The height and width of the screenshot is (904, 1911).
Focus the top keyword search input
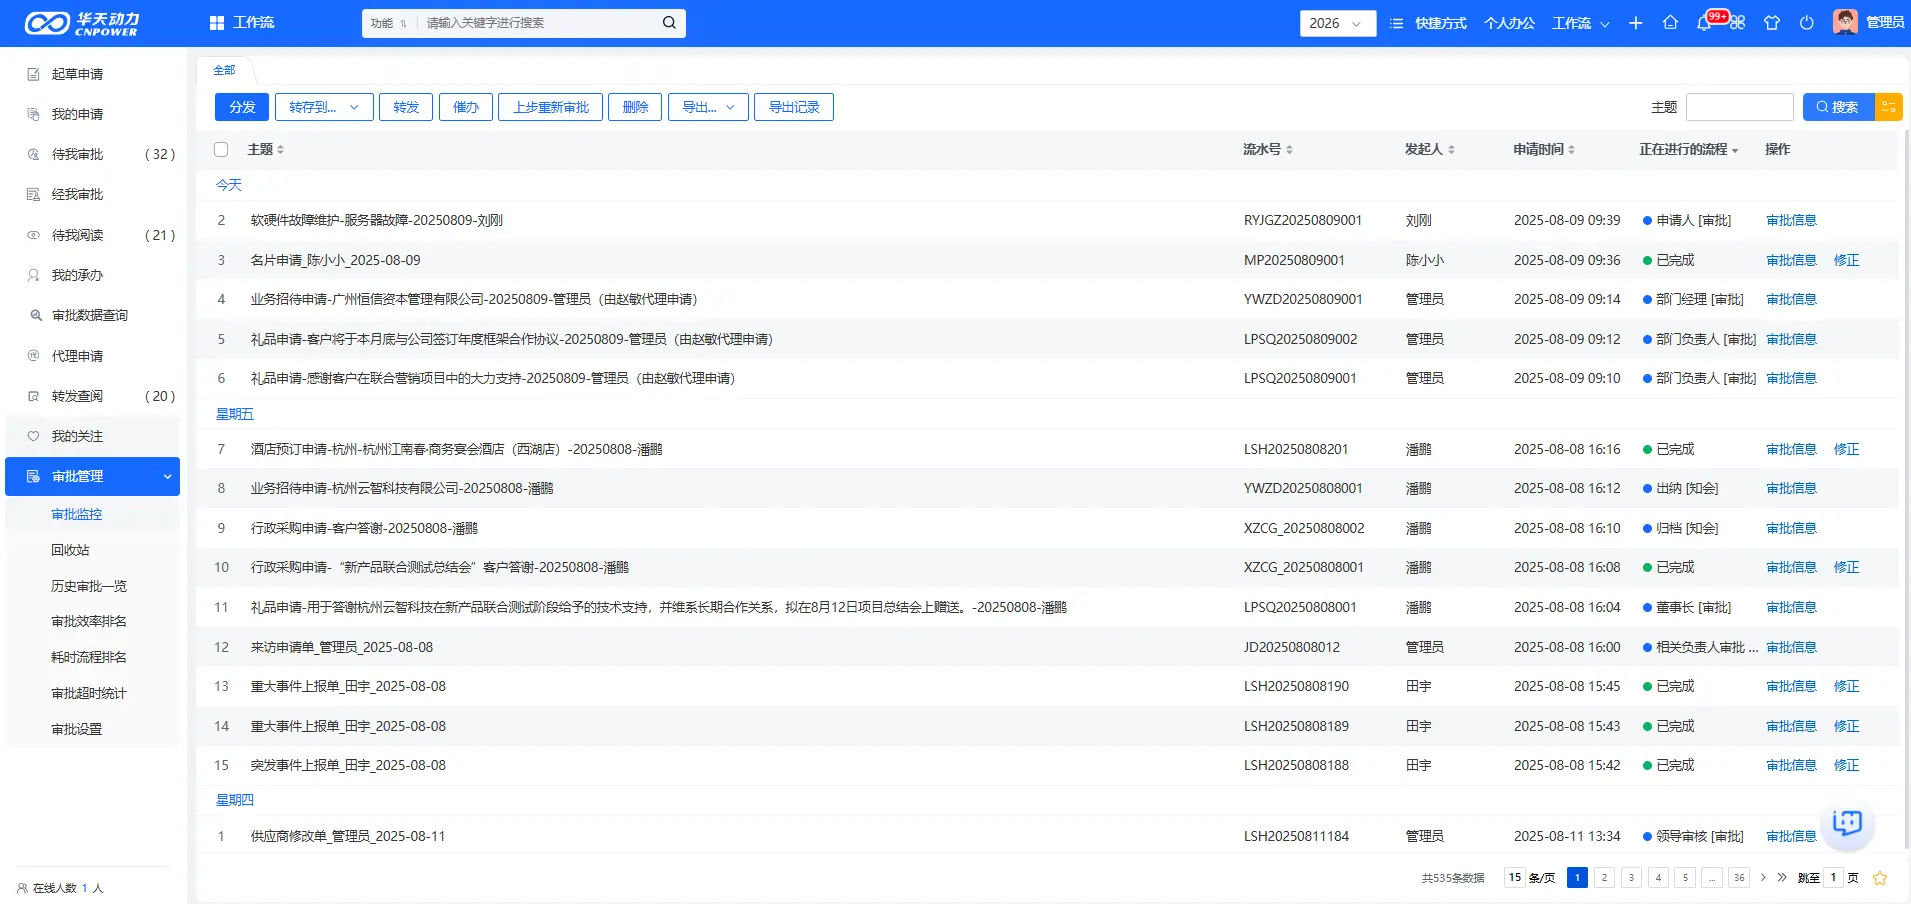click(x=538, y=23)
